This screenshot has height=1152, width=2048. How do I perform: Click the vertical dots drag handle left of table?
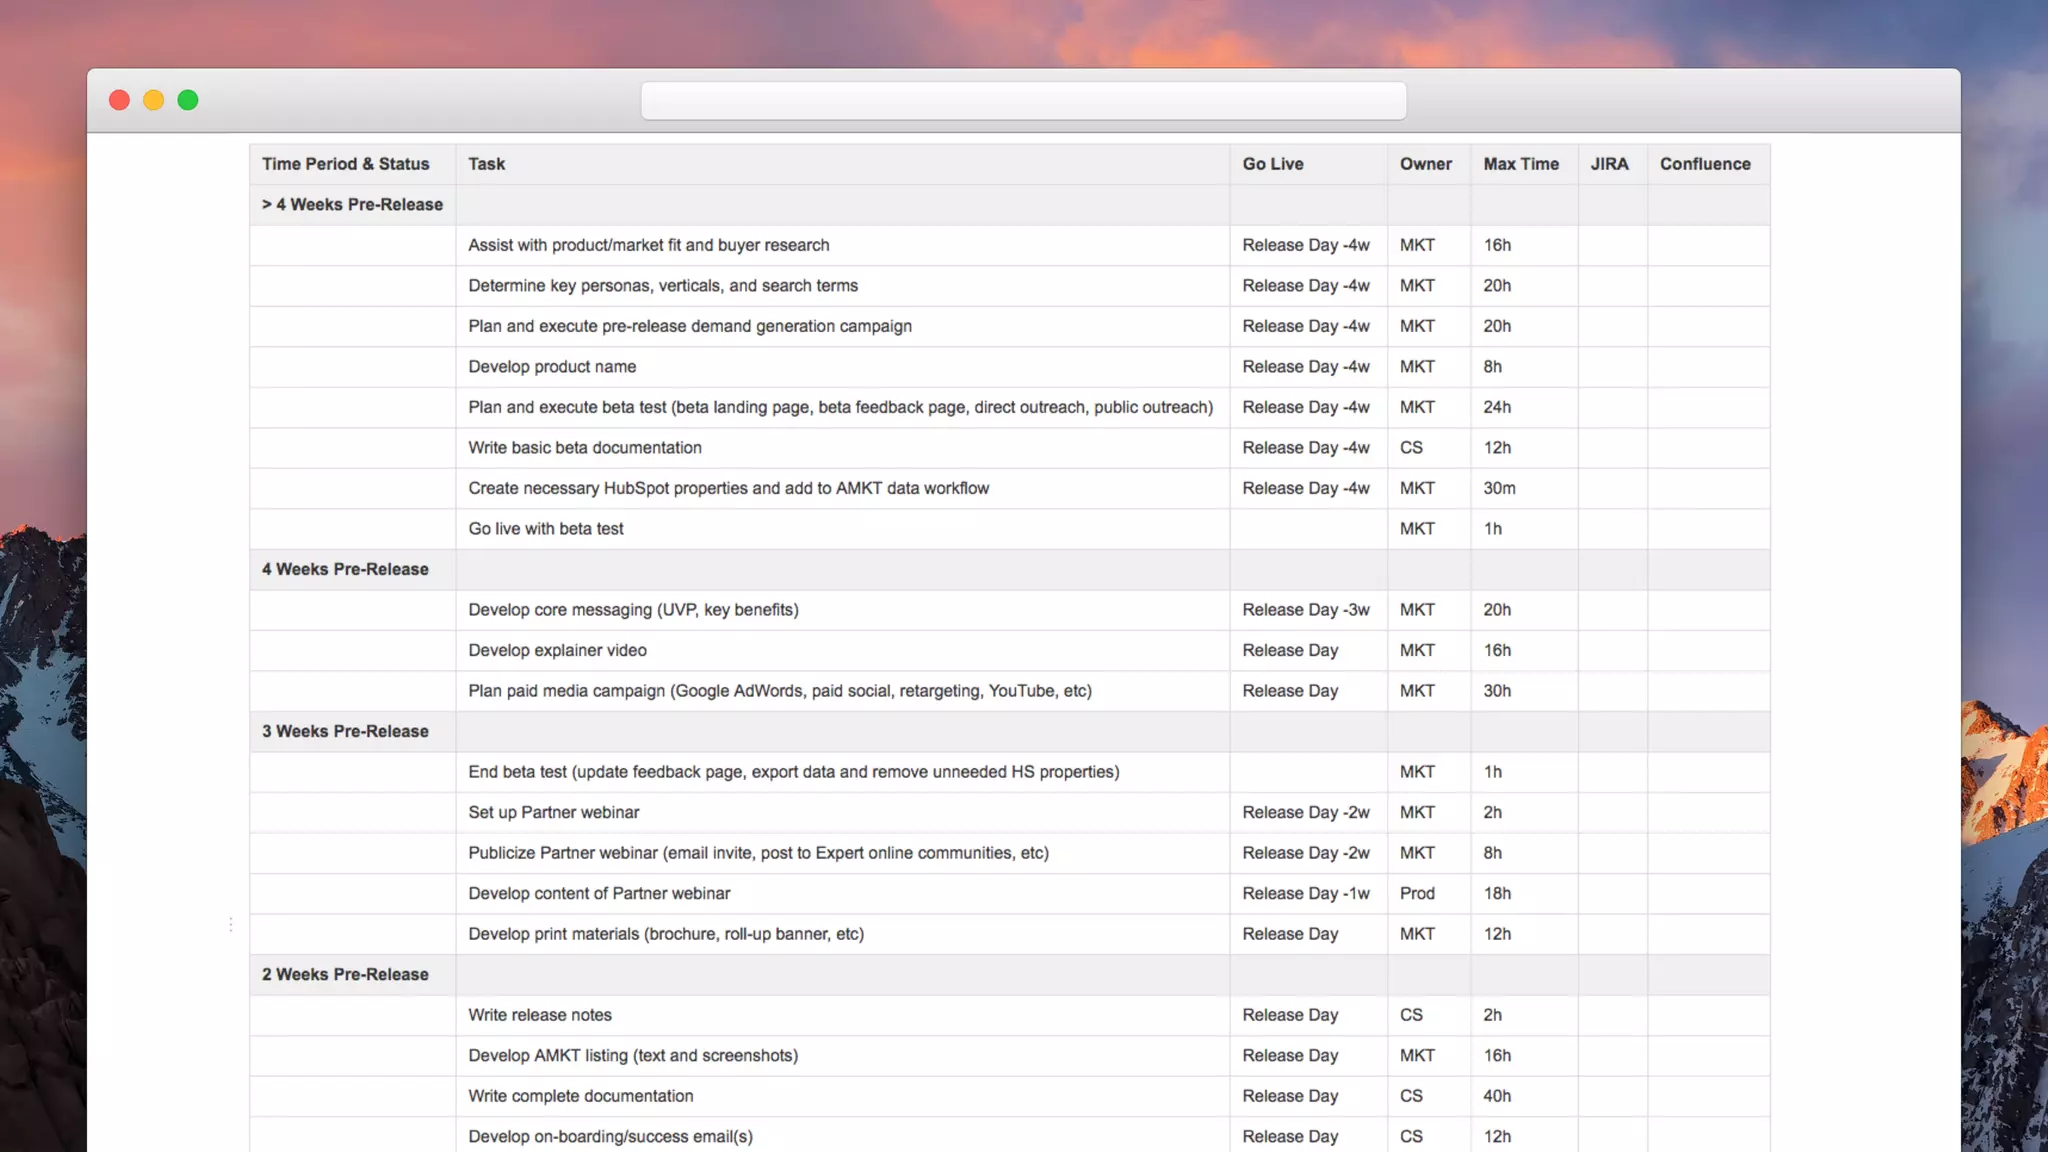click(x=231, y=924)
